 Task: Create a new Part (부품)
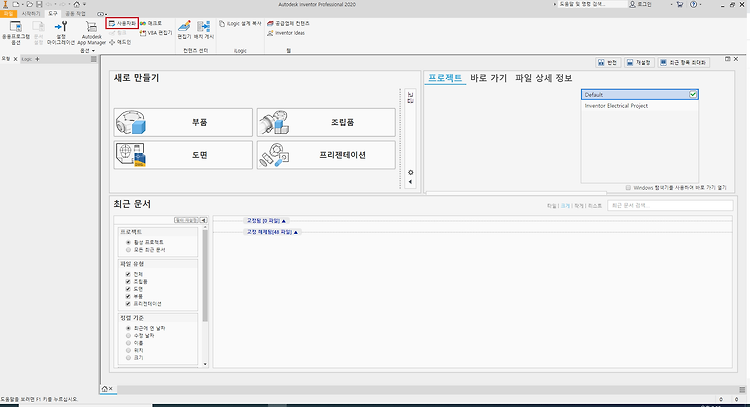(183, 122)
